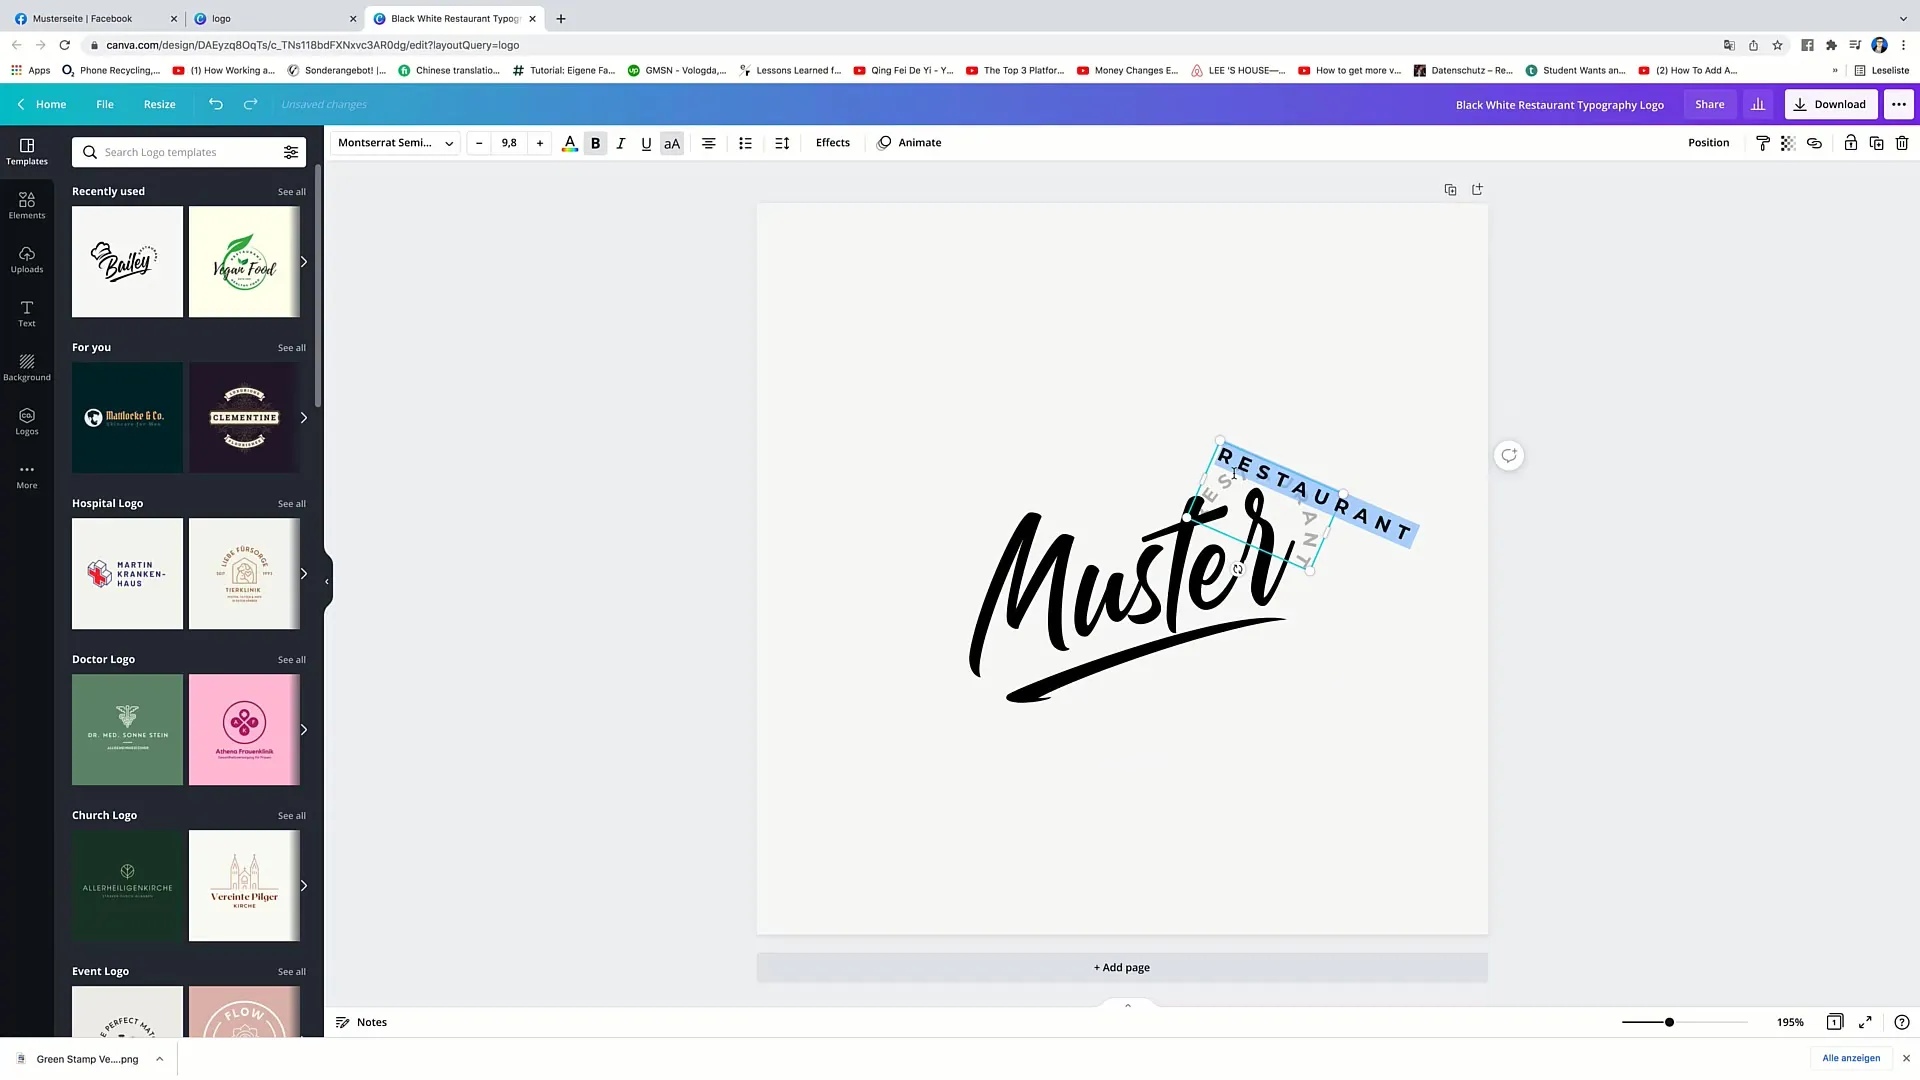The width and height of the screenshot is (1920, 1080).
Task: Click See all for Hospital Logo
Action: 292,504
